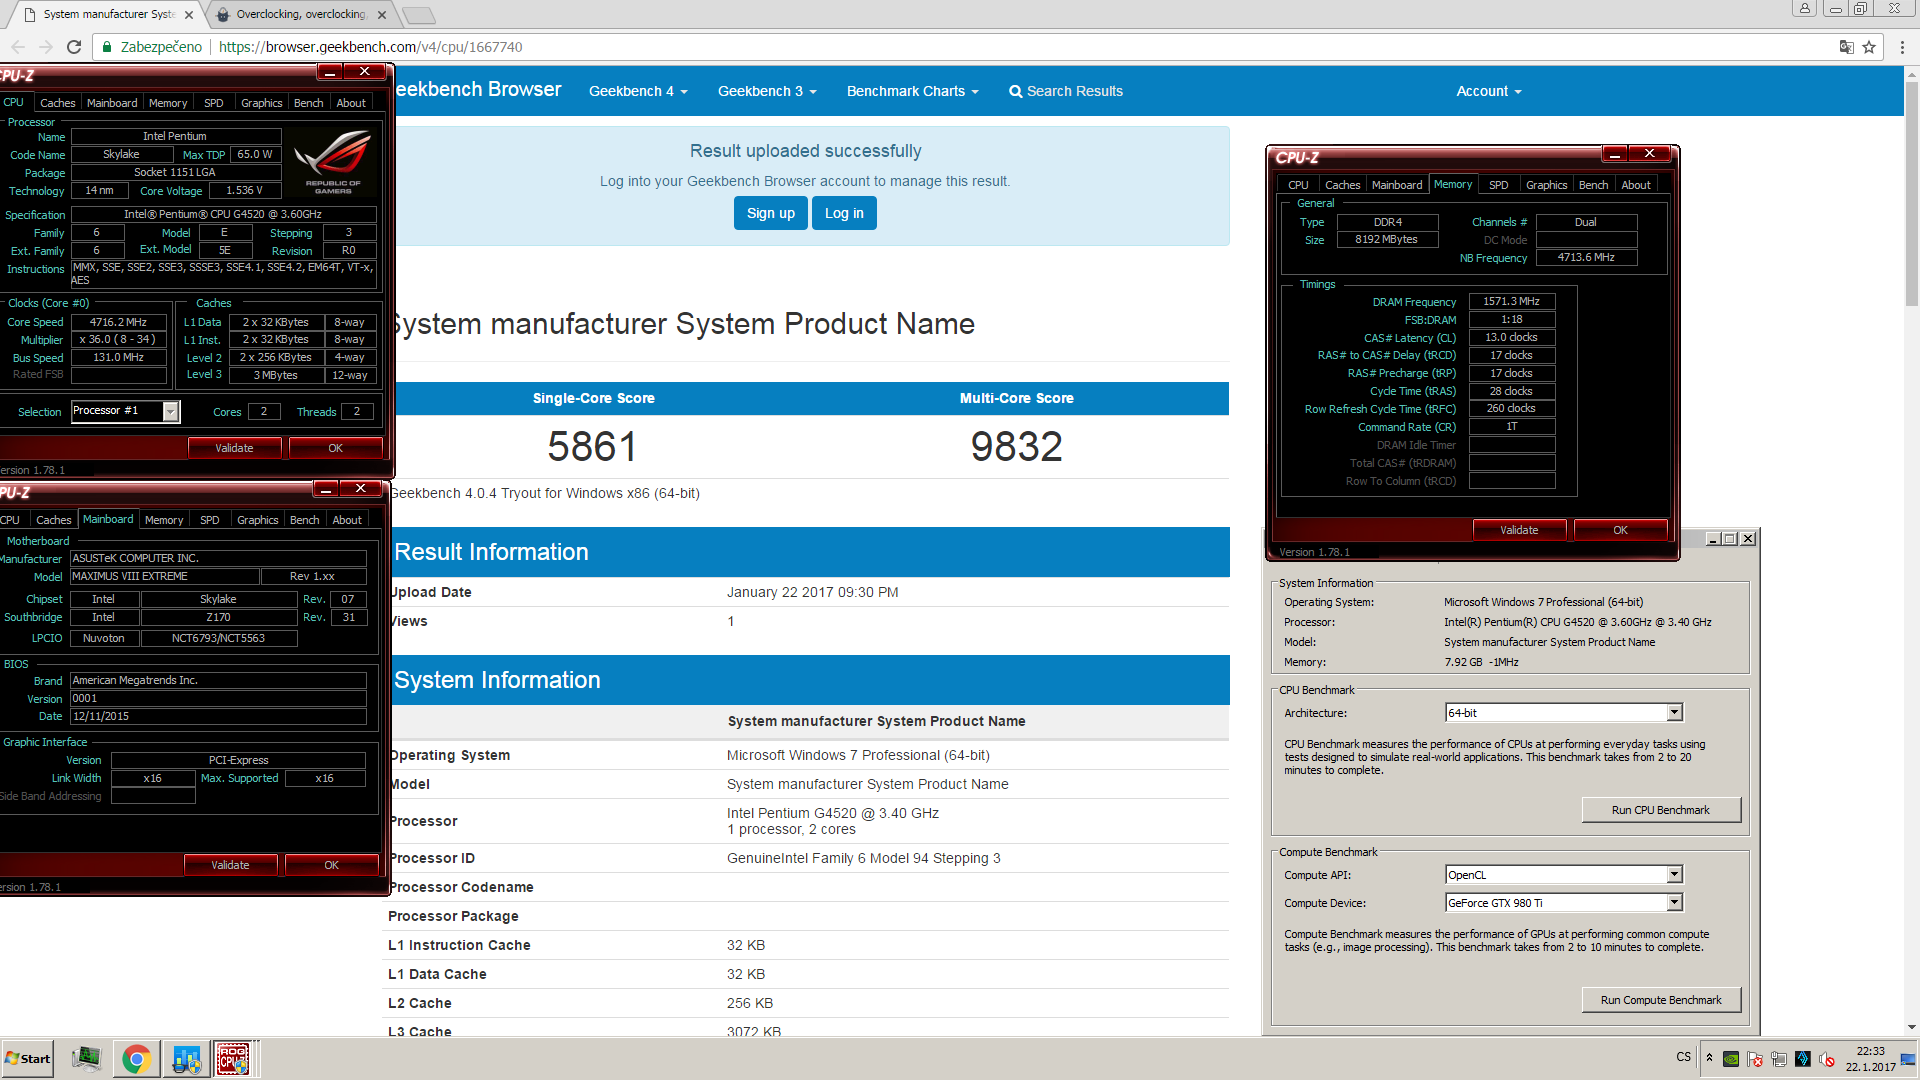This screenshot has width=1920, height=1080.
Task: Close the Overclocking browser tab
Action: 382,15
